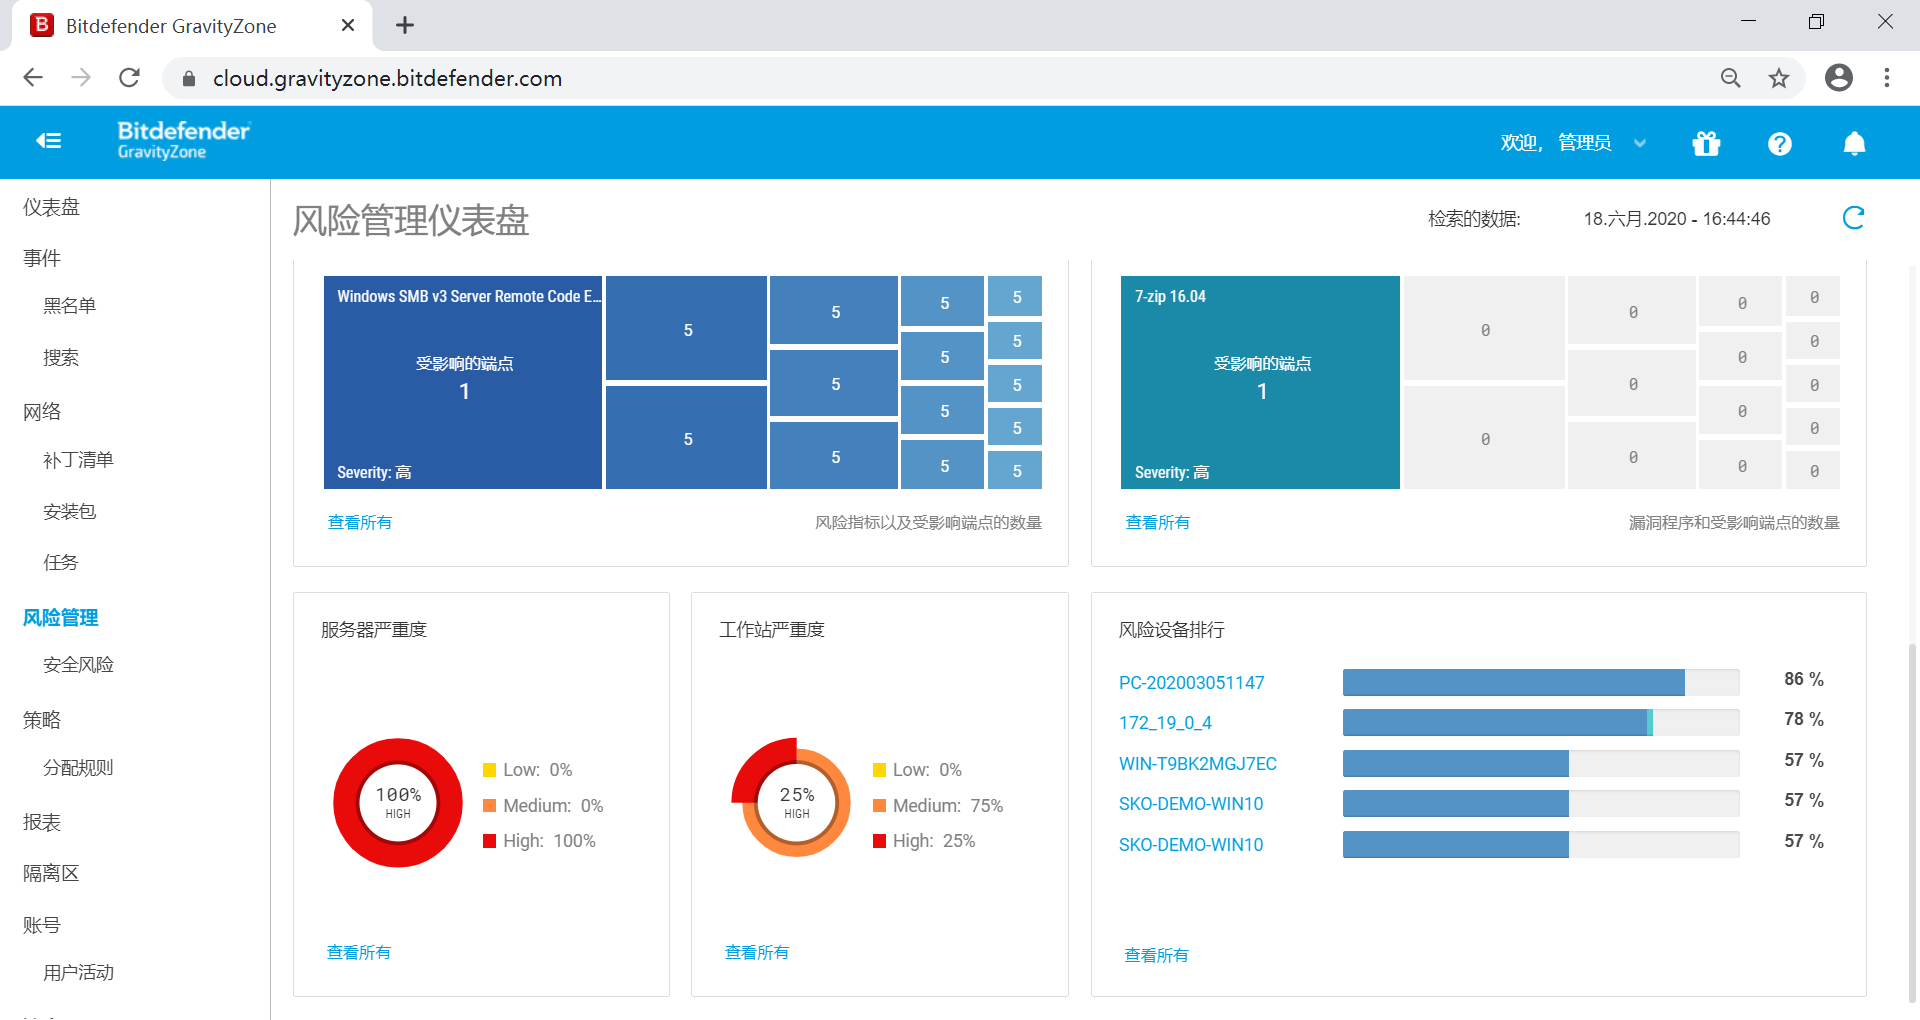Click 查看所有 under the 7-zip vulnerabilities treemap
Screen dimensions: 1920x1020
pyautogui.click(x=1158, y=522)
